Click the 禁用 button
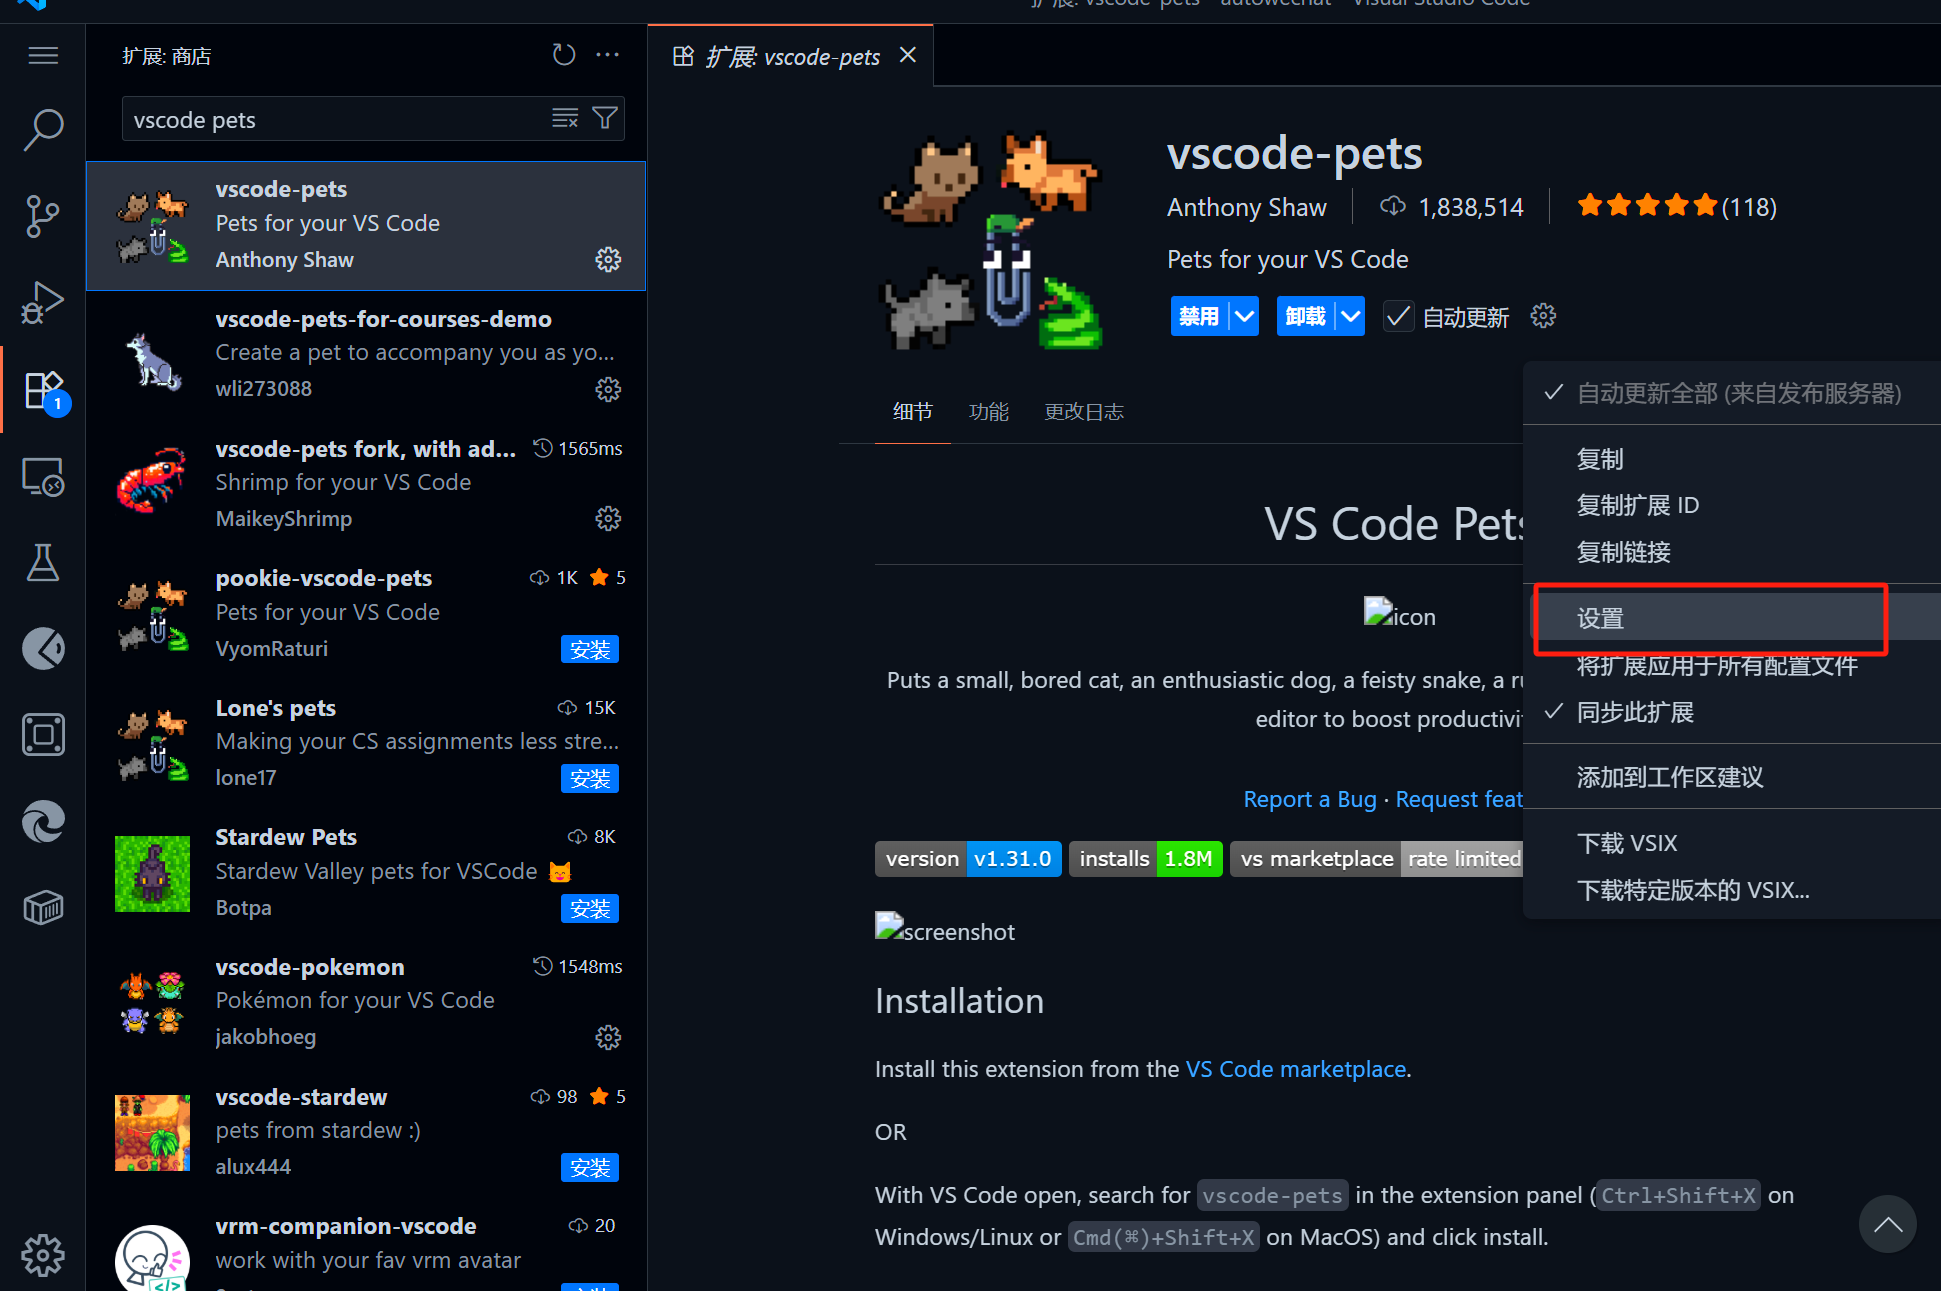1941x1291 pixels. coord(1199,317)
